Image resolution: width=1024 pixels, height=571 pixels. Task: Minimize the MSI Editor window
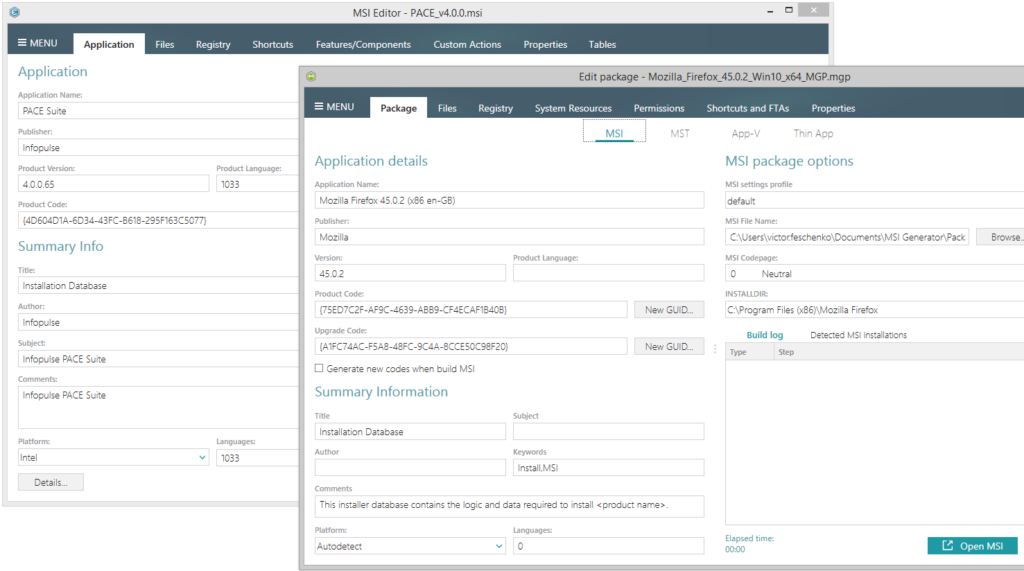pyautogui.click(x=770, y=11)
